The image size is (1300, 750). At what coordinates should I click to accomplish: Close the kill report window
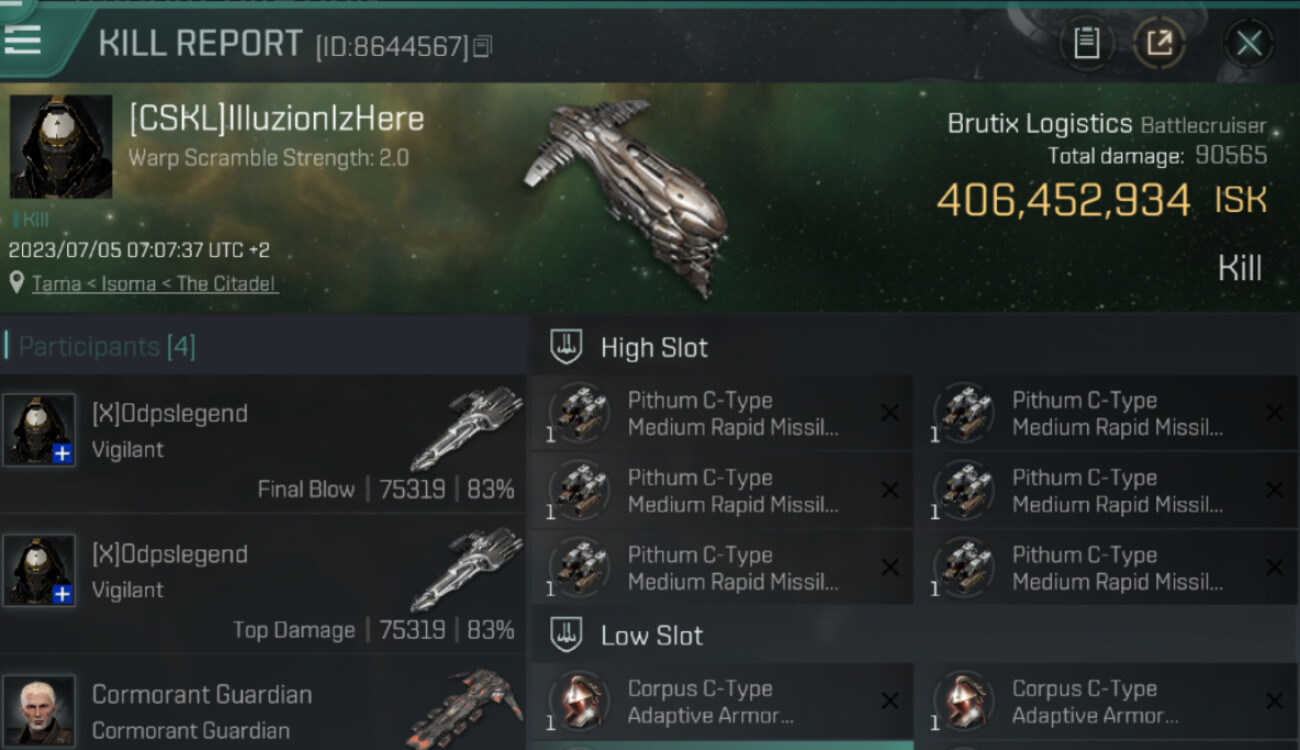click(1248, 43)
